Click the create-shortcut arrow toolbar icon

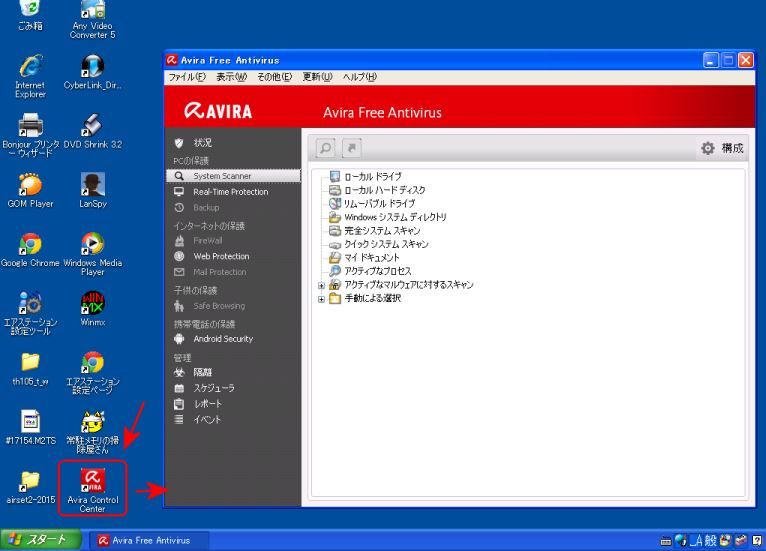(351, 148)
